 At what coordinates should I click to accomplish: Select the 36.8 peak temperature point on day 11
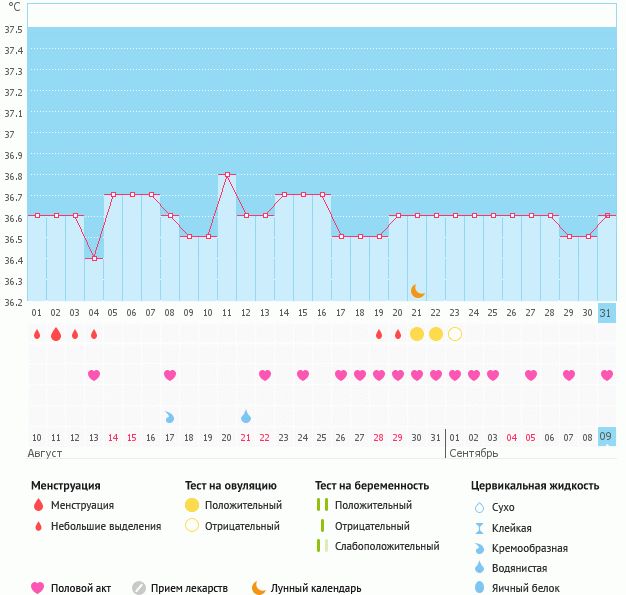pos(227,175)
